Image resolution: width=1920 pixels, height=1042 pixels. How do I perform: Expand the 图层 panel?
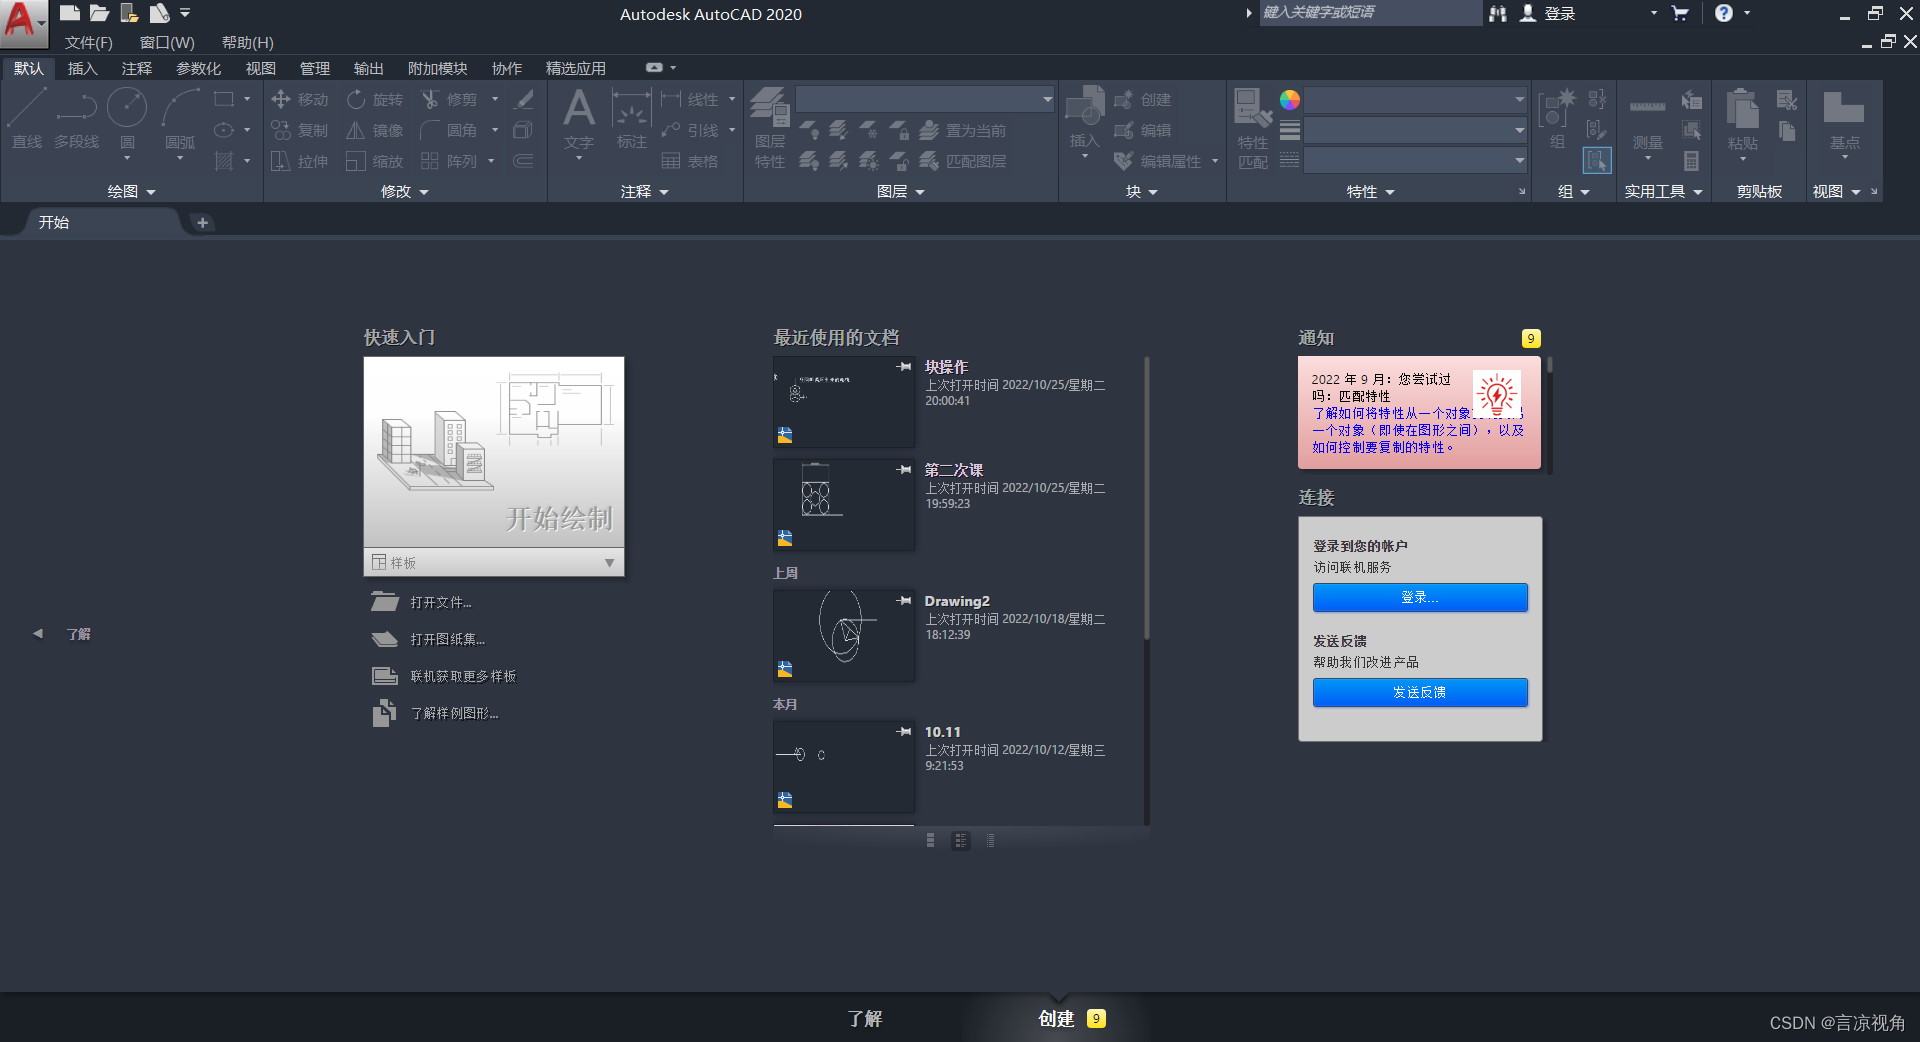[901, 191]
